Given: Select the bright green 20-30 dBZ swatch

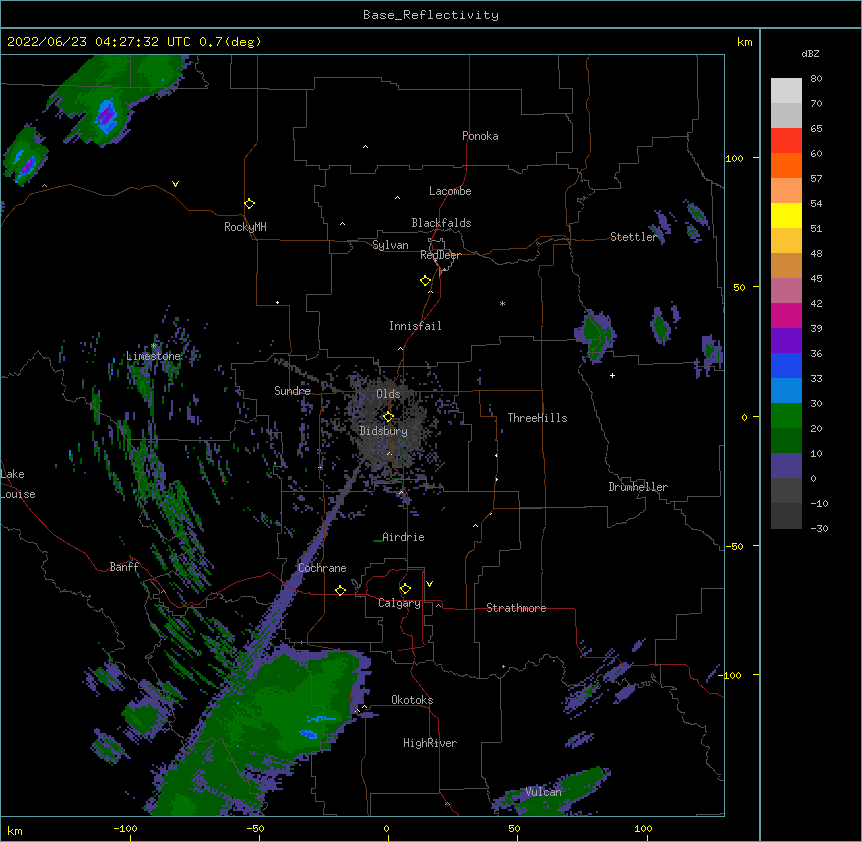Looking at the screenshot, I should (786, 416).
